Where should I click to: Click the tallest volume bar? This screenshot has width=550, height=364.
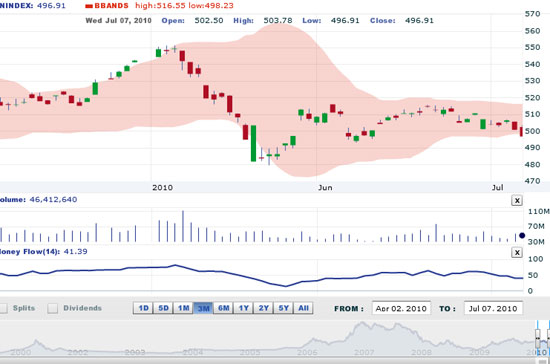point(183,226)
